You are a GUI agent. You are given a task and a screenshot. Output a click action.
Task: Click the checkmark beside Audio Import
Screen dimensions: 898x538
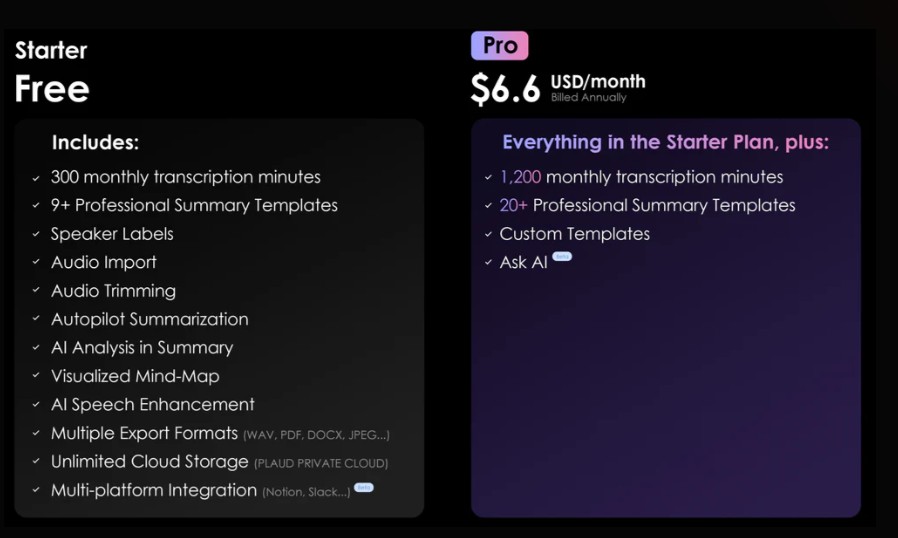coord(36,262)
